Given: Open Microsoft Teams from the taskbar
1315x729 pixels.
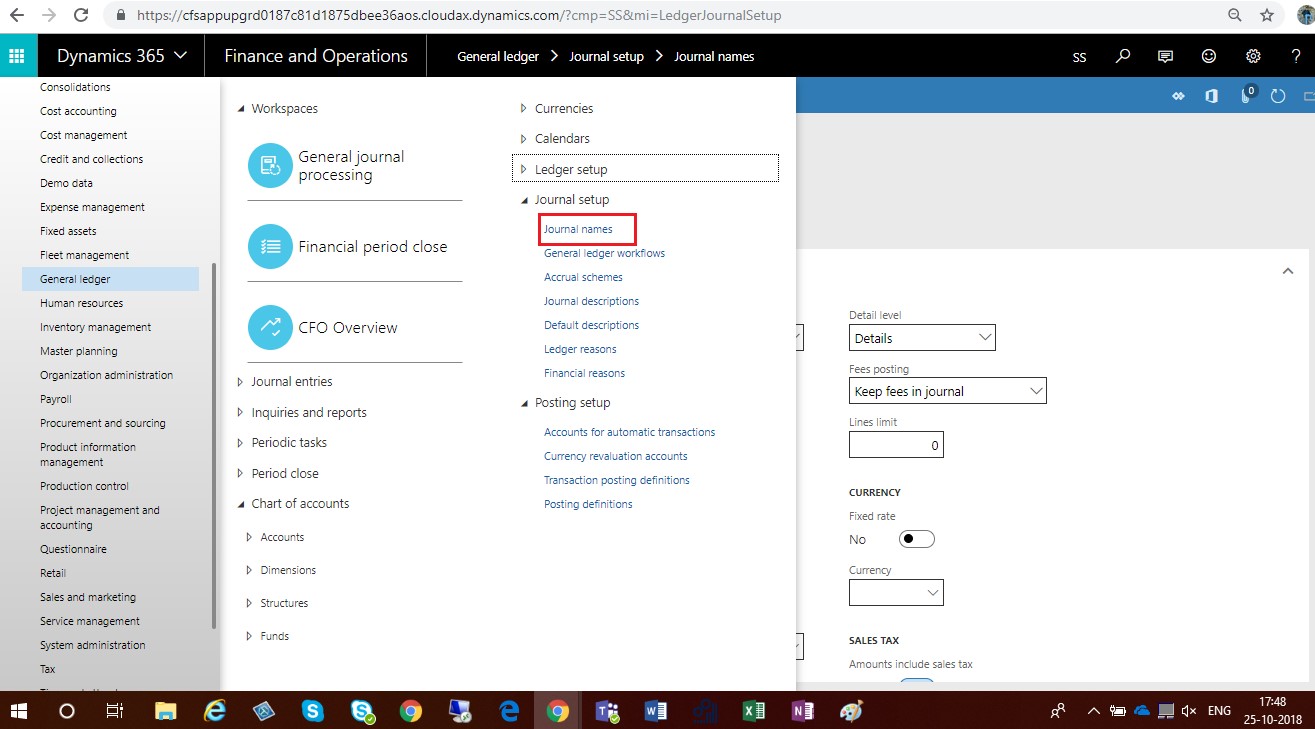Looking at the screenshot, I should point(606,711).
